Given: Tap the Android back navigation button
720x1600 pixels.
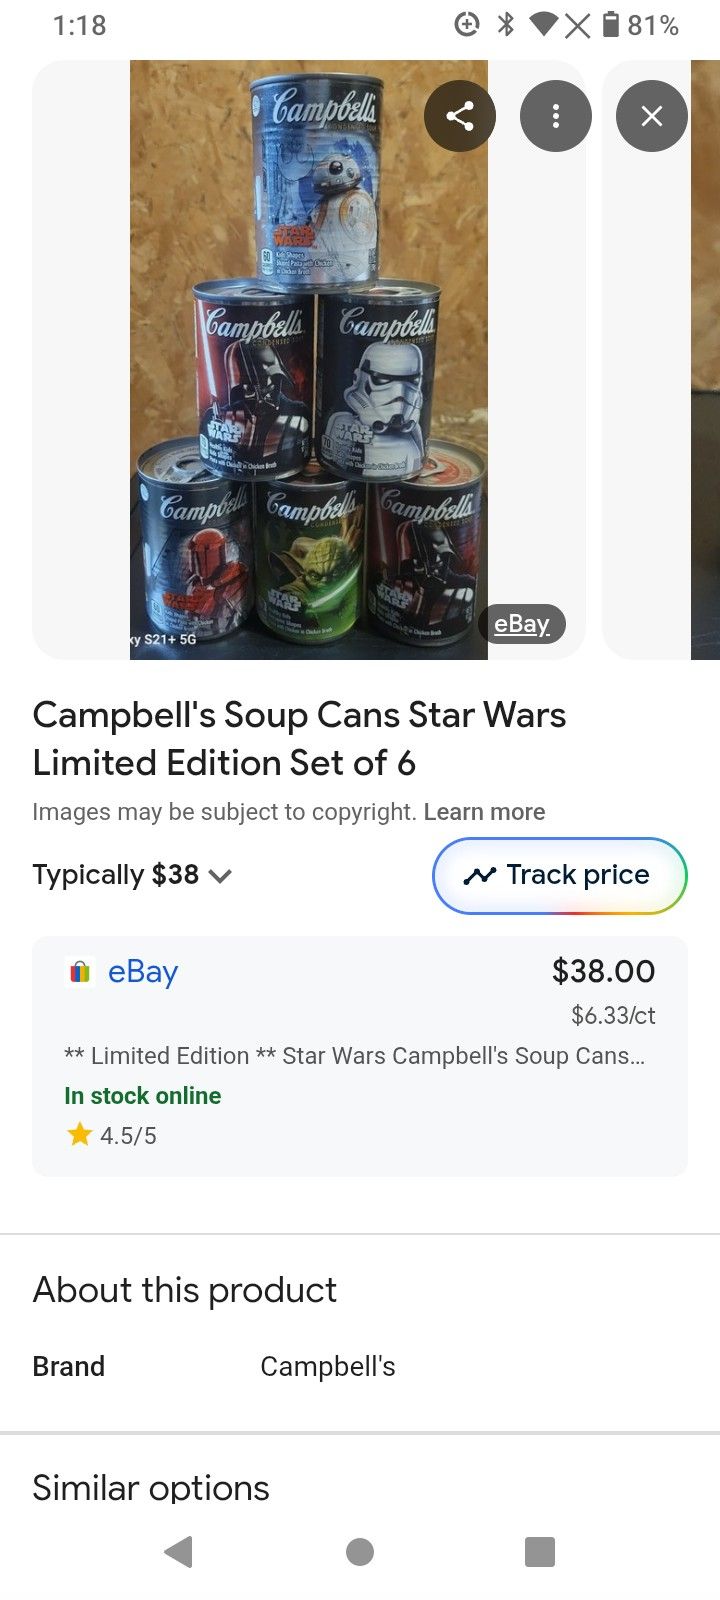Looking at the screenshot, I should (x=179, y=1551).
